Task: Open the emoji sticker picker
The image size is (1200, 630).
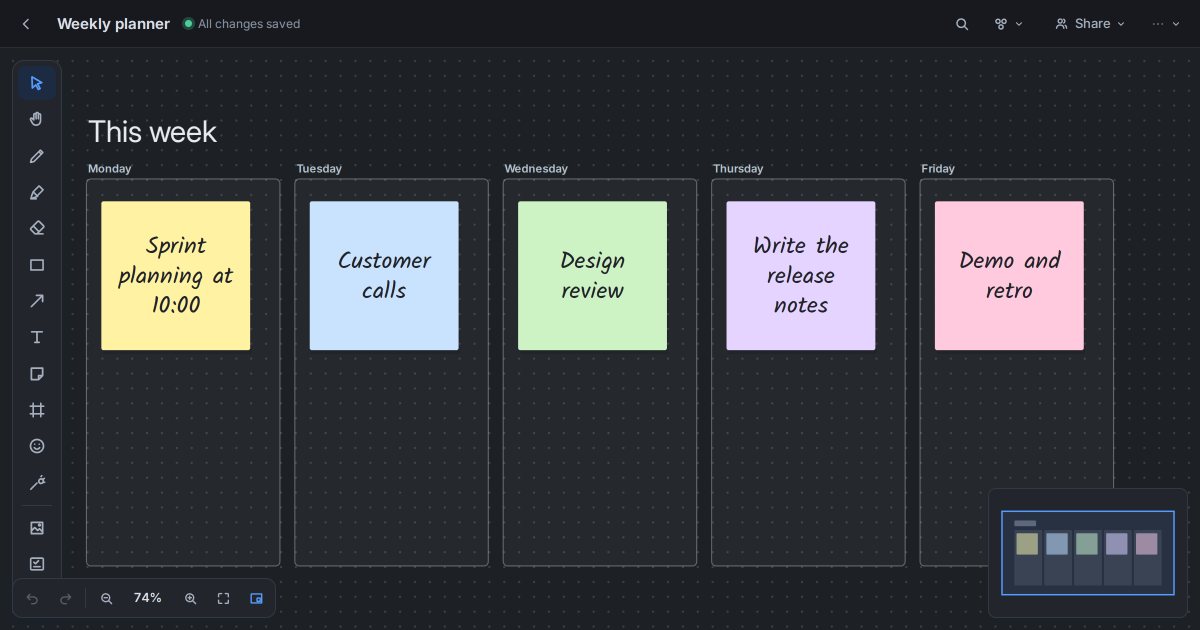Action: click(37, 446)
